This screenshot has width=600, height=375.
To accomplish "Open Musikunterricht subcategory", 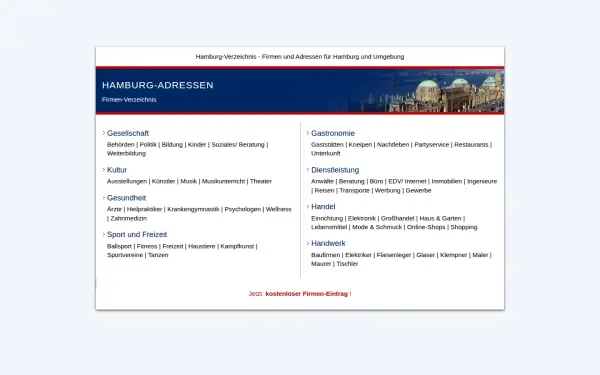I will point(223,181).
